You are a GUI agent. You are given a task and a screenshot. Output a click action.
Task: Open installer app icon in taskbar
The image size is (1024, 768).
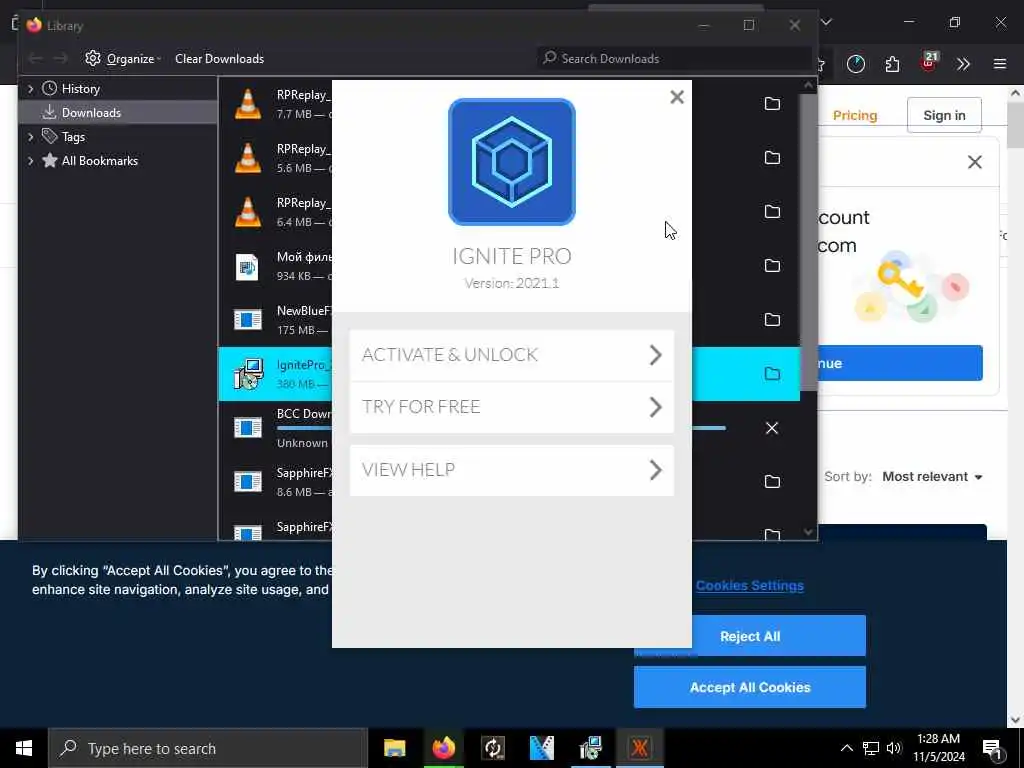[590, 748]
